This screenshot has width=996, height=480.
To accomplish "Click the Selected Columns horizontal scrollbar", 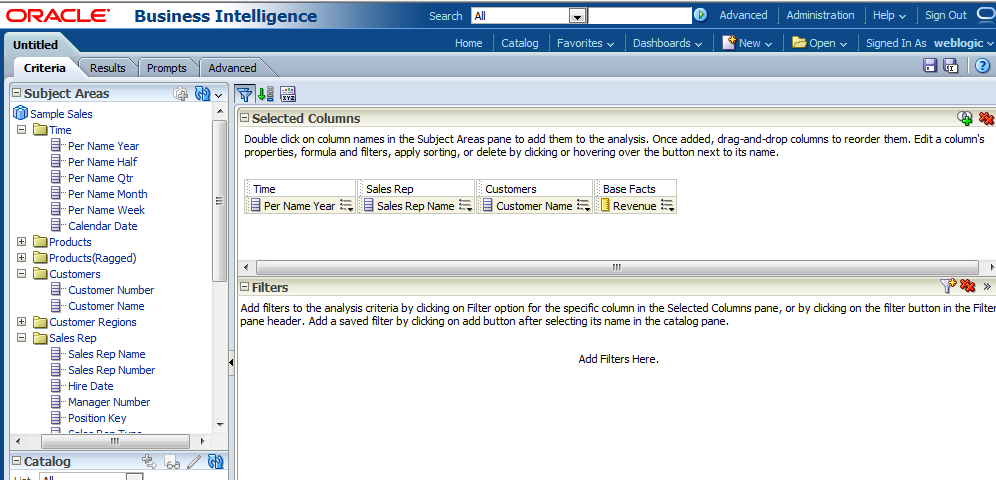I will 616,267.
